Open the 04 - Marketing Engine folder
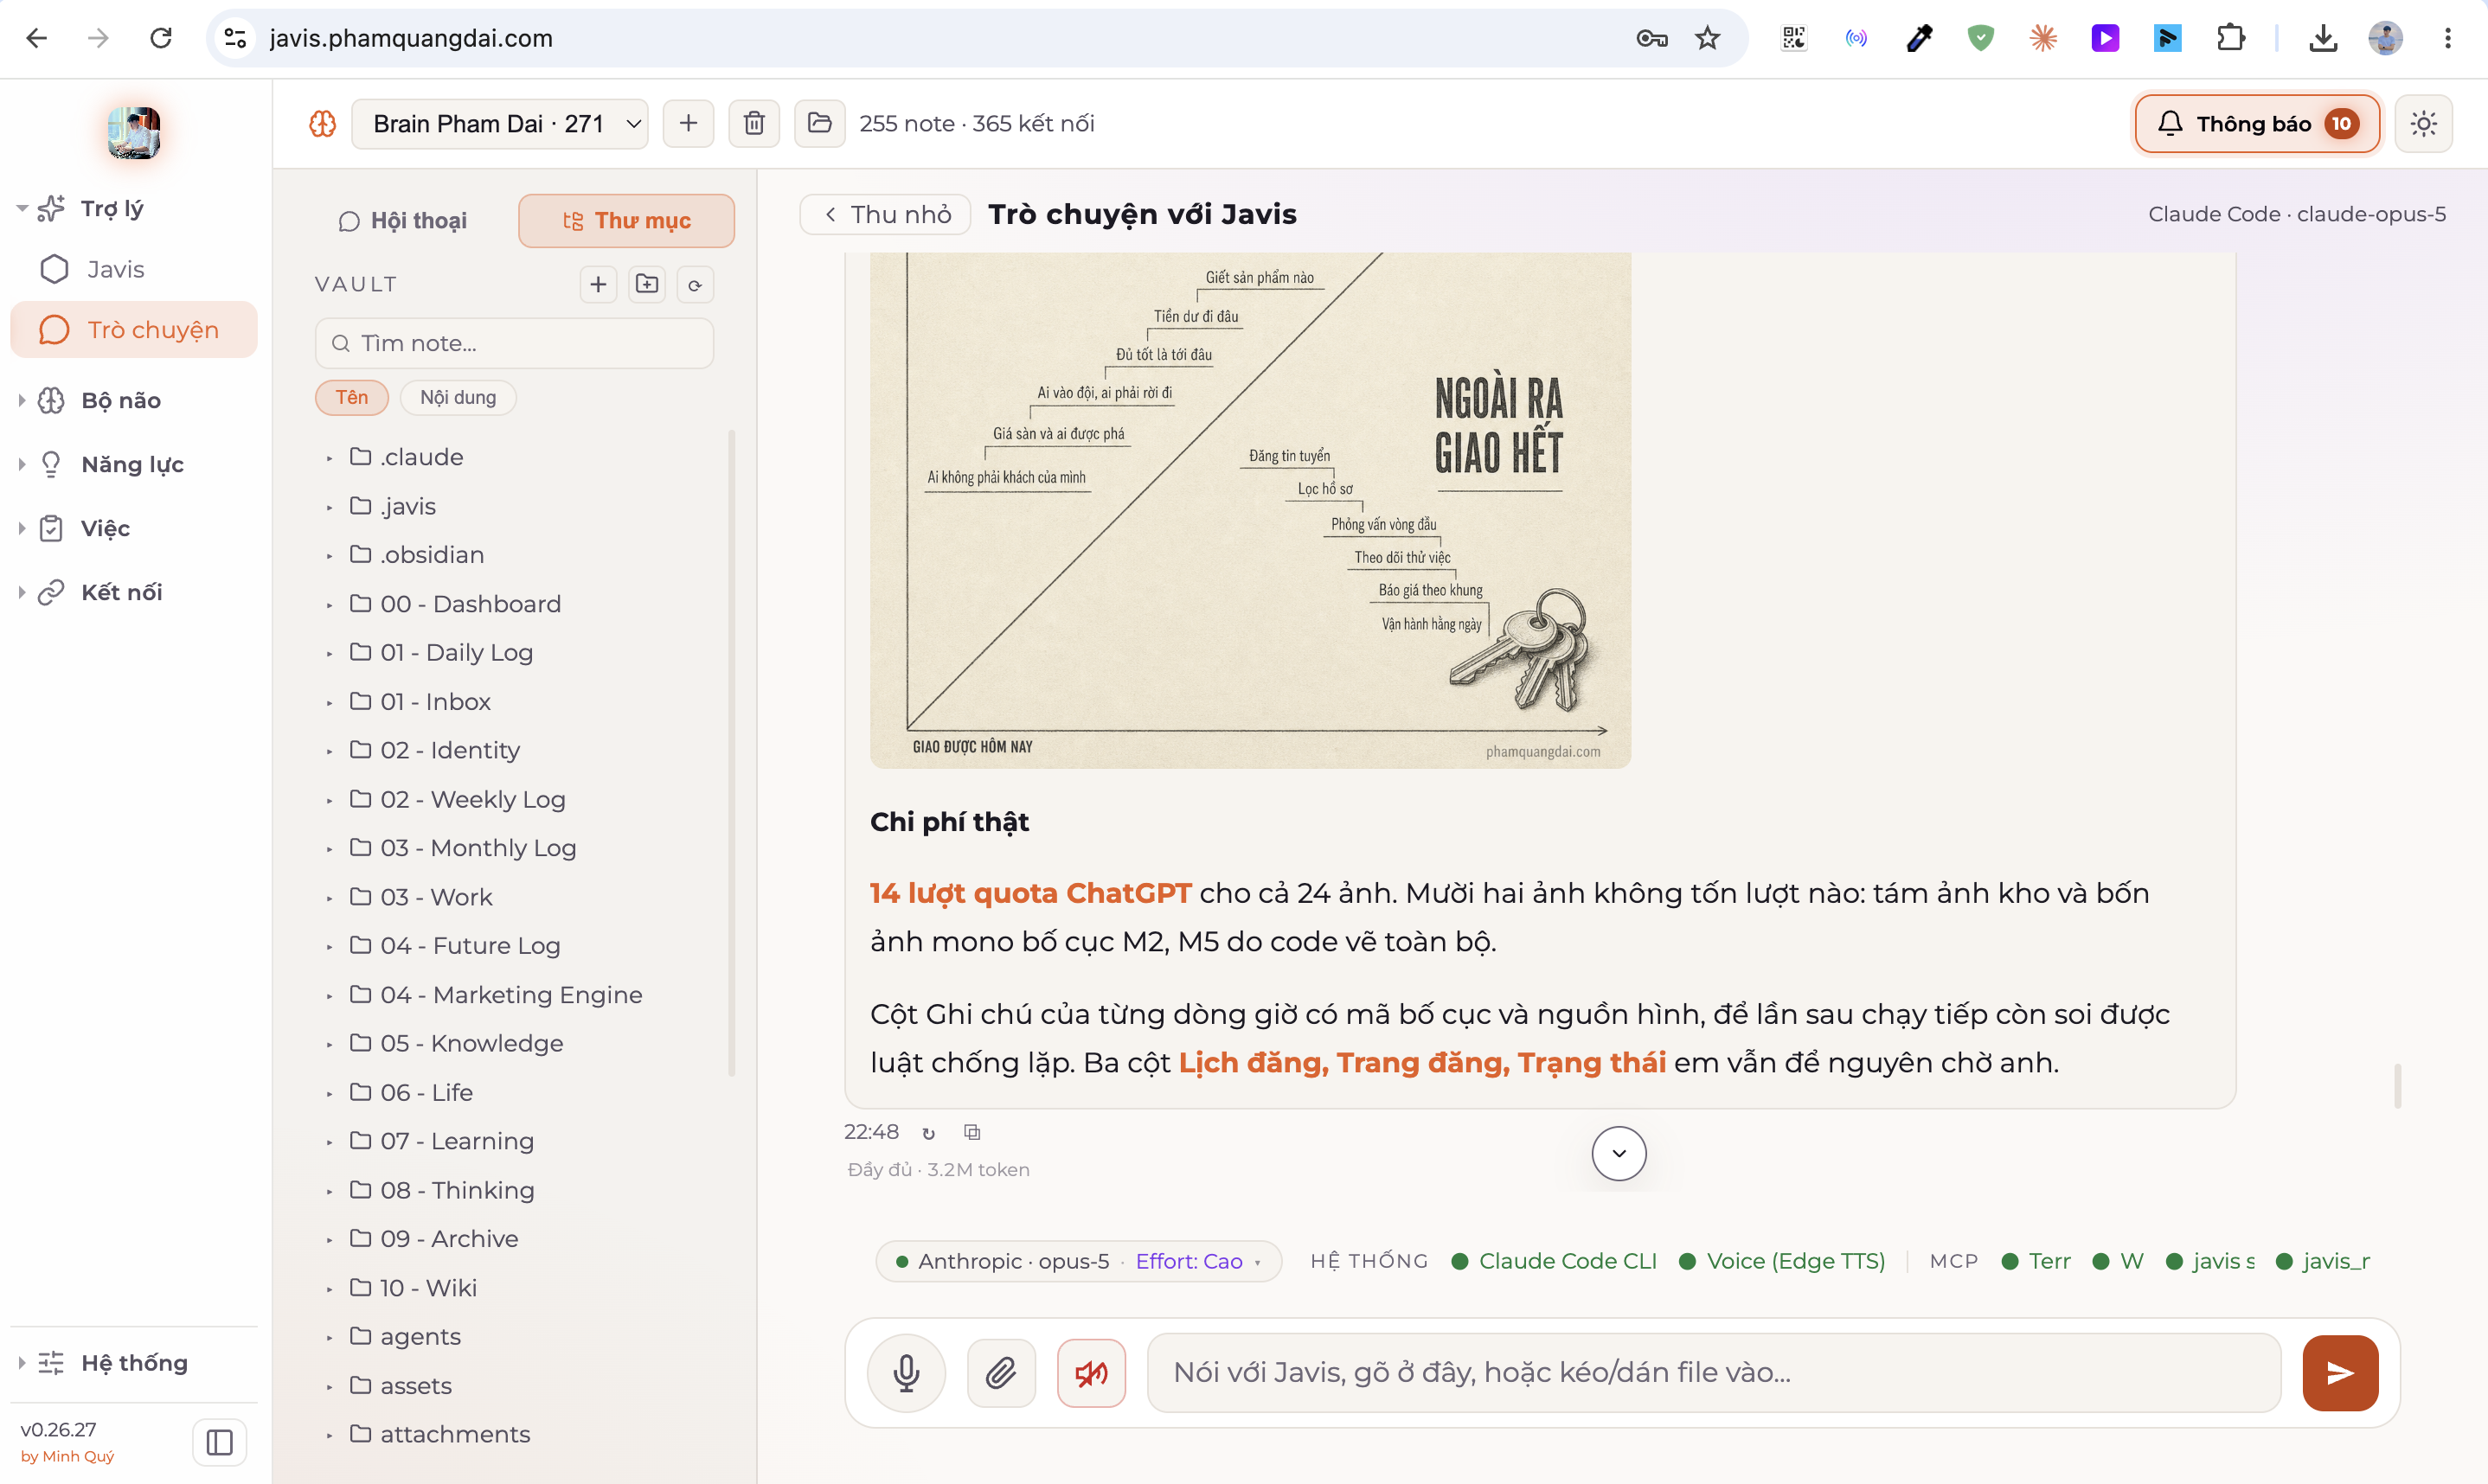The height and width of the screenshot is (1484, 2488). pos(511,995)
